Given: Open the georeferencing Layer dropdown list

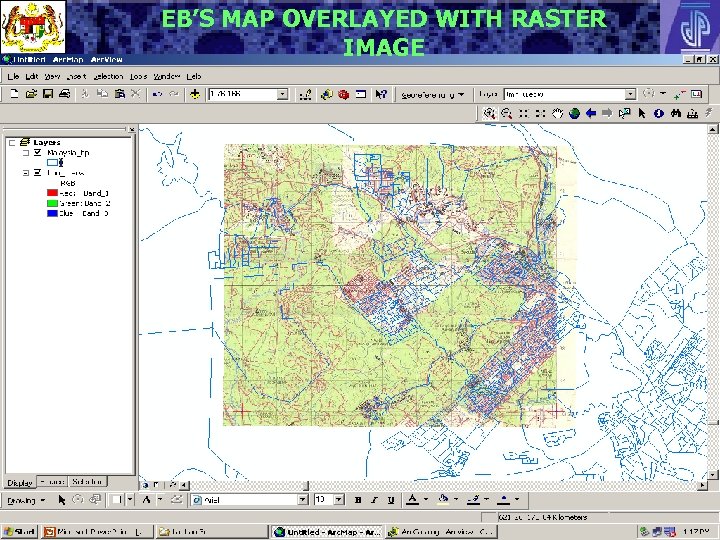Looking at the screenshot, I should click(630, 94).
